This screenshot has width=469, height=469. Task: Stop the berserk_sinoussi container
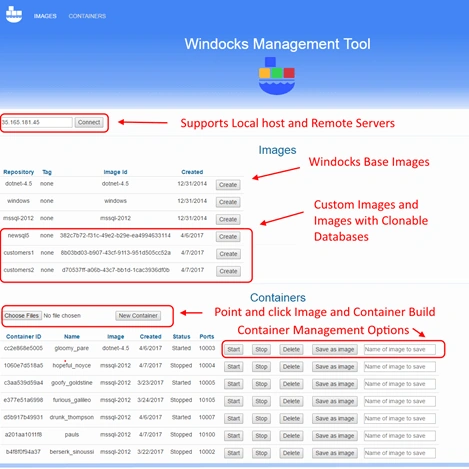click(x=261, y=453)
